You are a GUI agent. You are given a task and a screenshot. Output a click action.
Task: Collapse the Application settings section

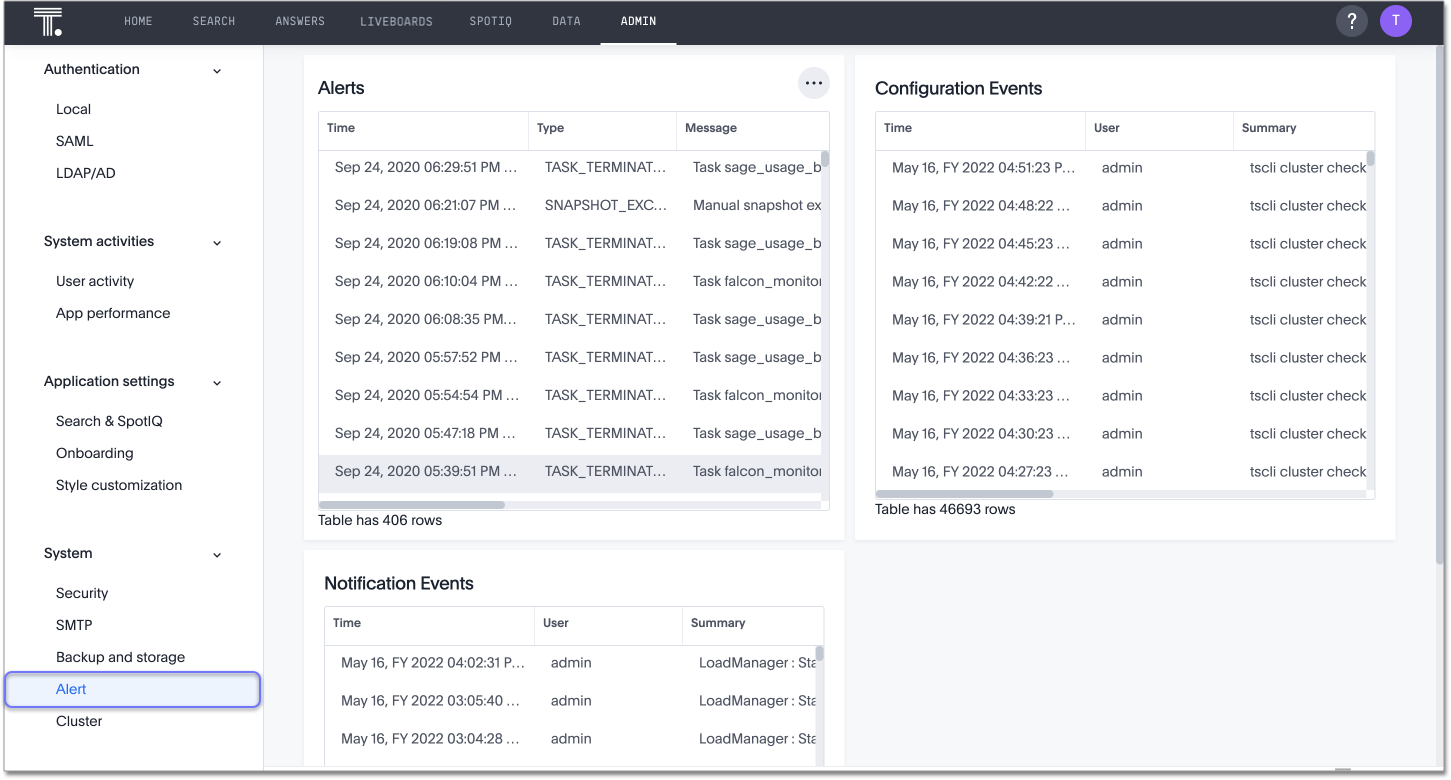pyautogui.click(x=216, y=382)
